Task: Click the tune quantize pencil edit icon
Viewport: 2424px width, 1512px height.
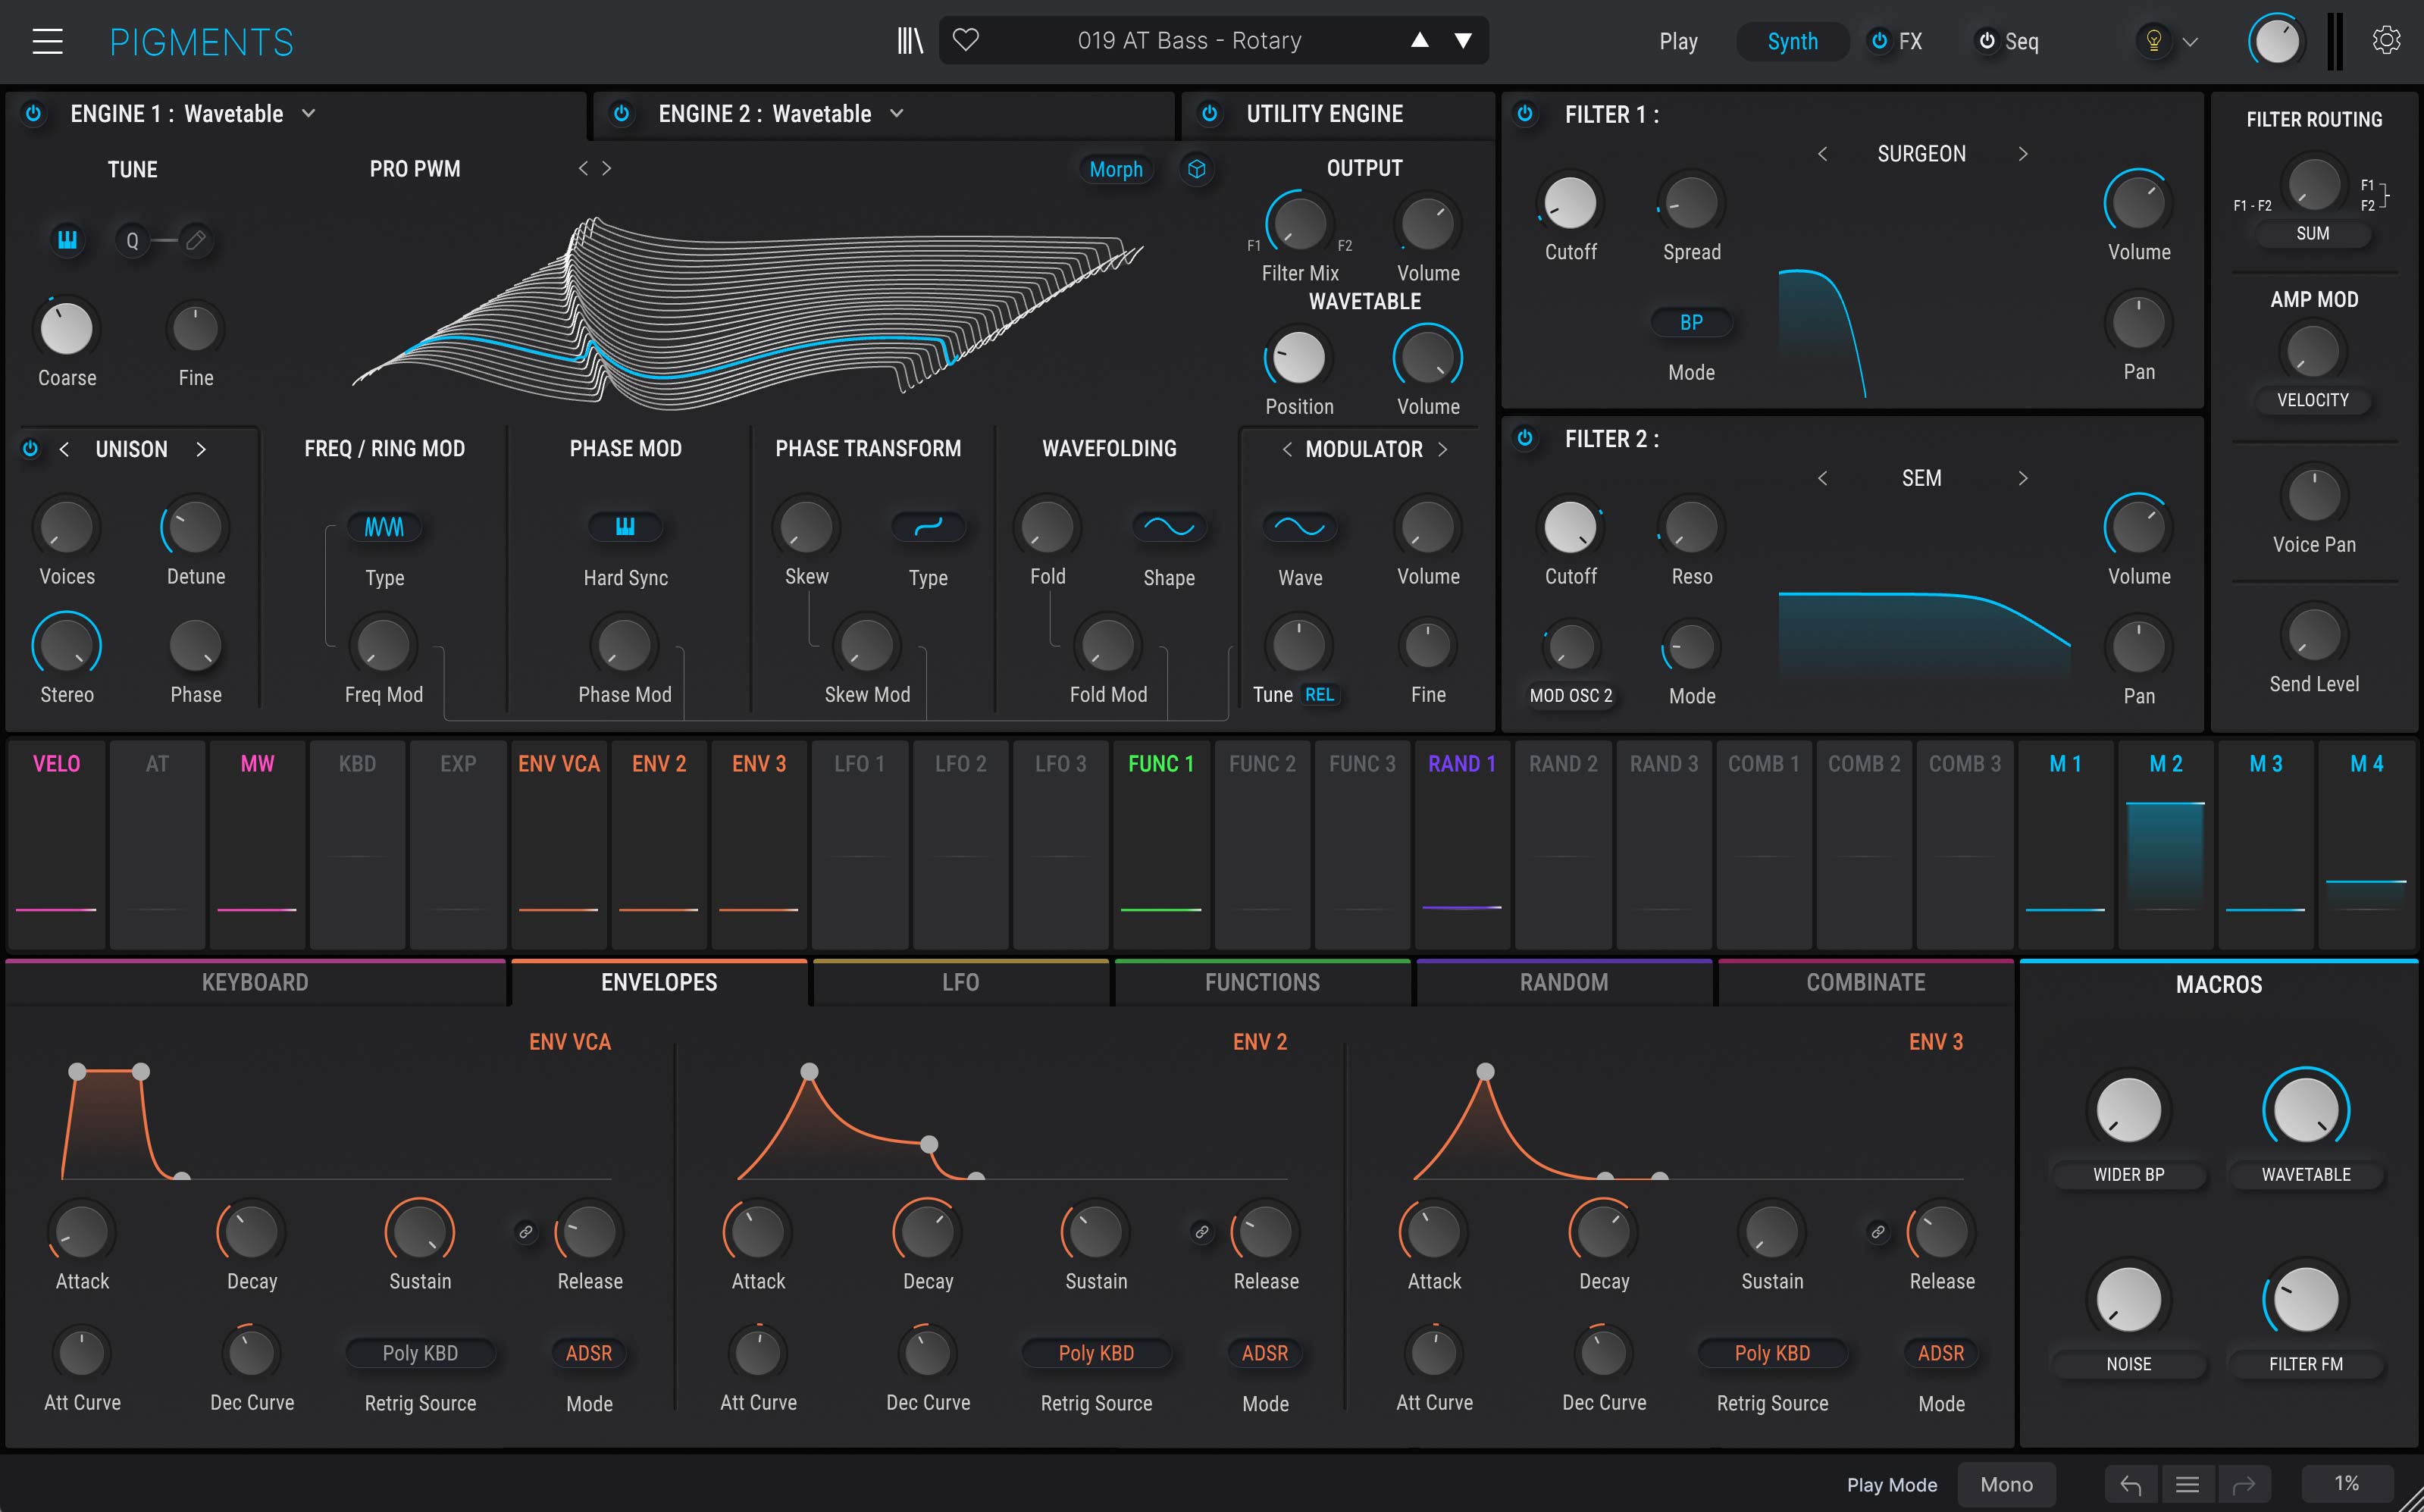Action: coord(196,240)
